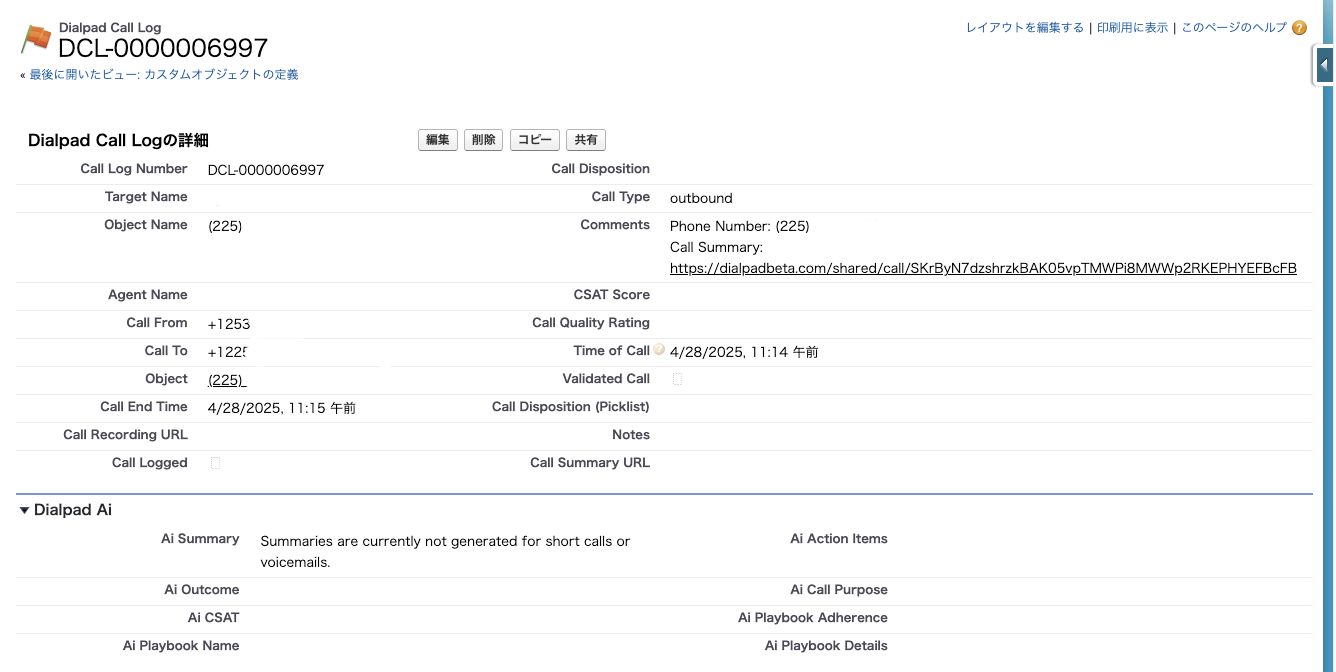Click the Ai Summary text about short calls
Image resolution: width=1336 pixels, height=672 pixels.
point(445,552)
